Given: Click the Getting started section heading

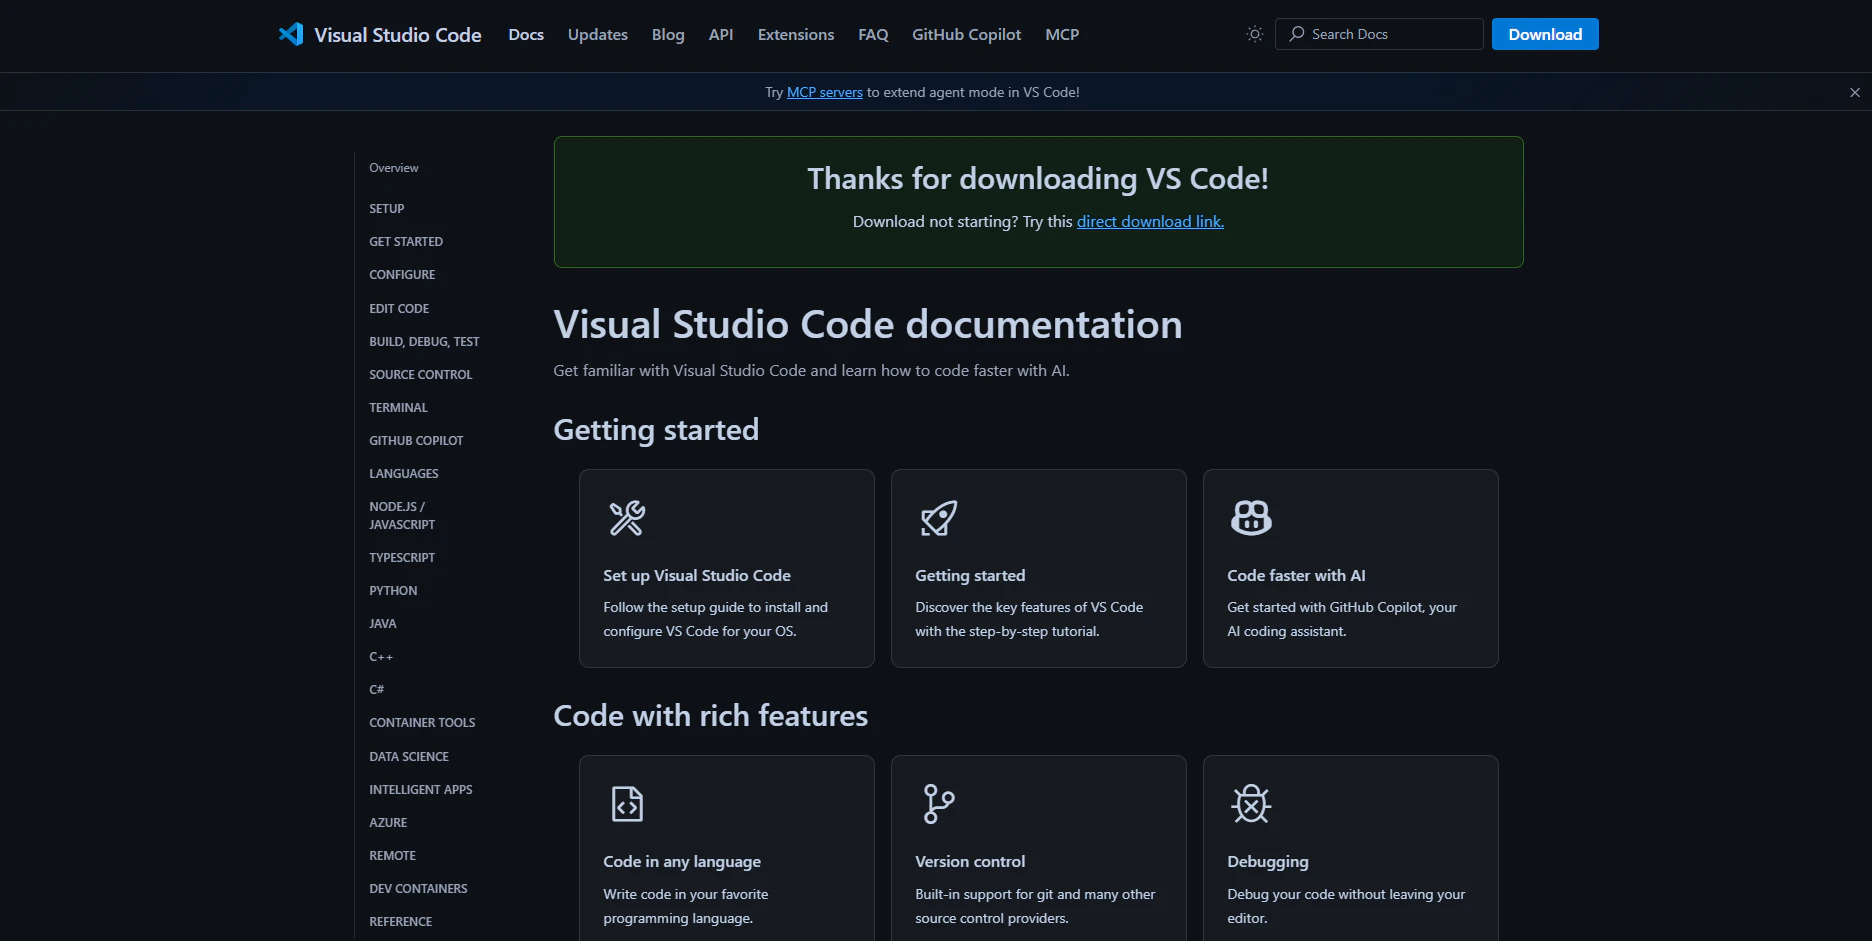Looking at the screenshot, I should tap(656, 430).
